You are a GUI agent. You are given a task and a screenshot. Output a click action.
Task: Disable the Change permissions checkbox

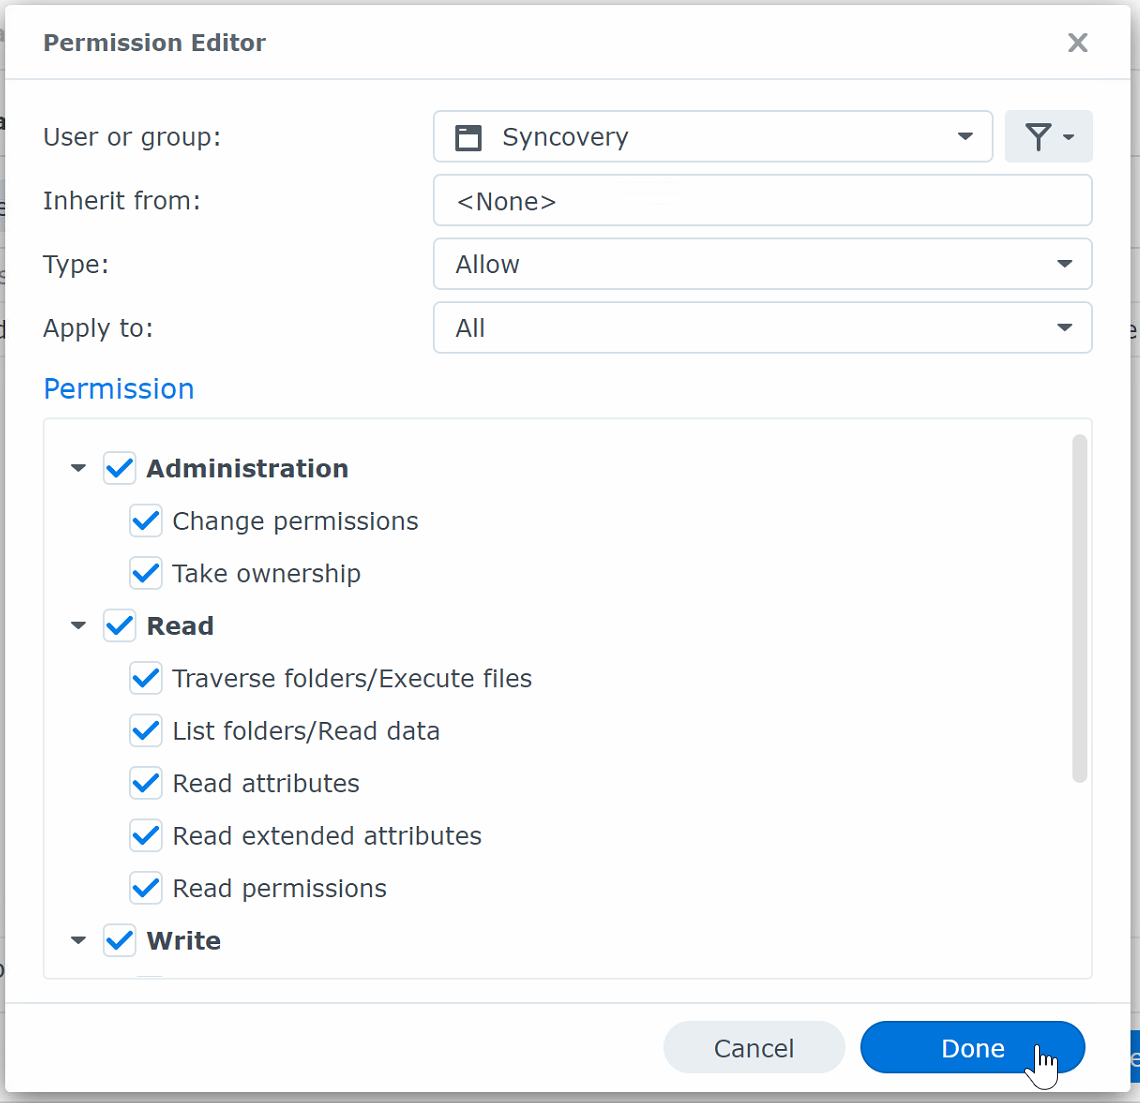tap(146, 521)
